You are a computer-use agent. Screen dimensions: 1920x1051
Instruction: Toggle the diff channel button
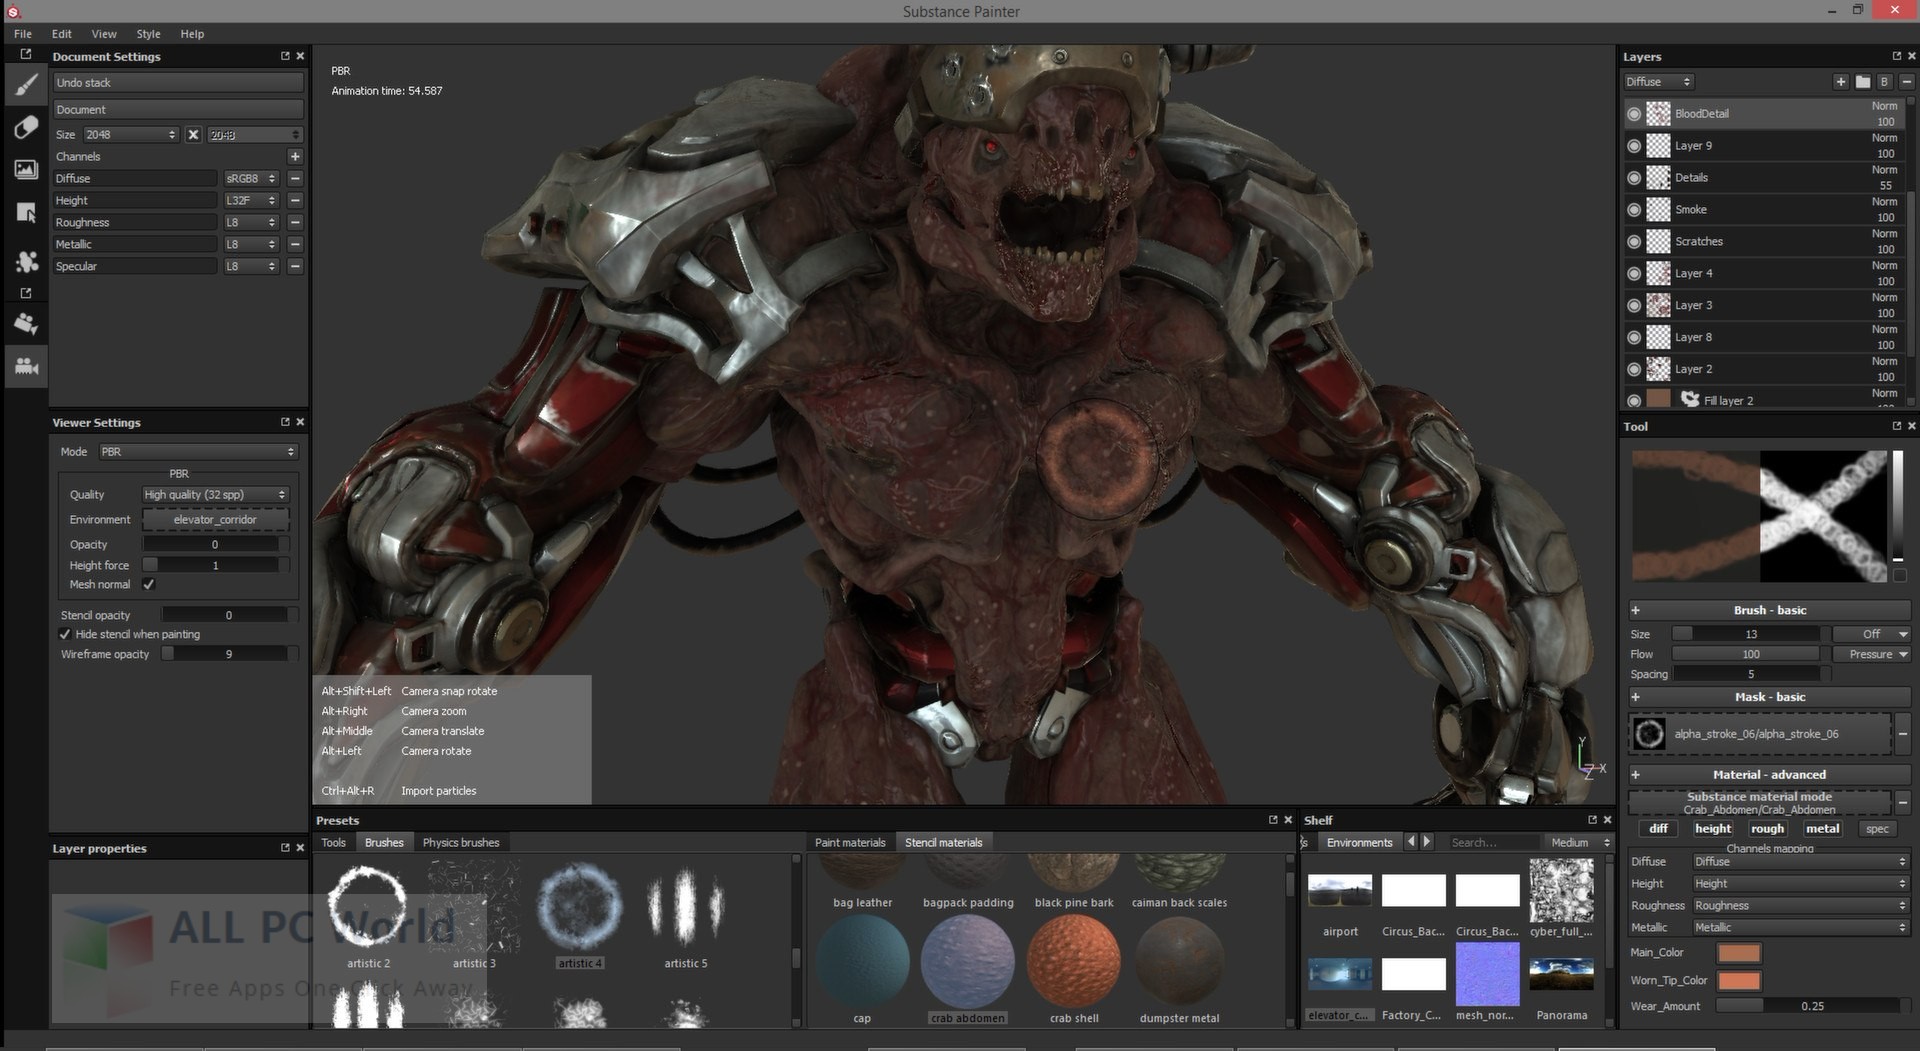[x=1658, y=829]
